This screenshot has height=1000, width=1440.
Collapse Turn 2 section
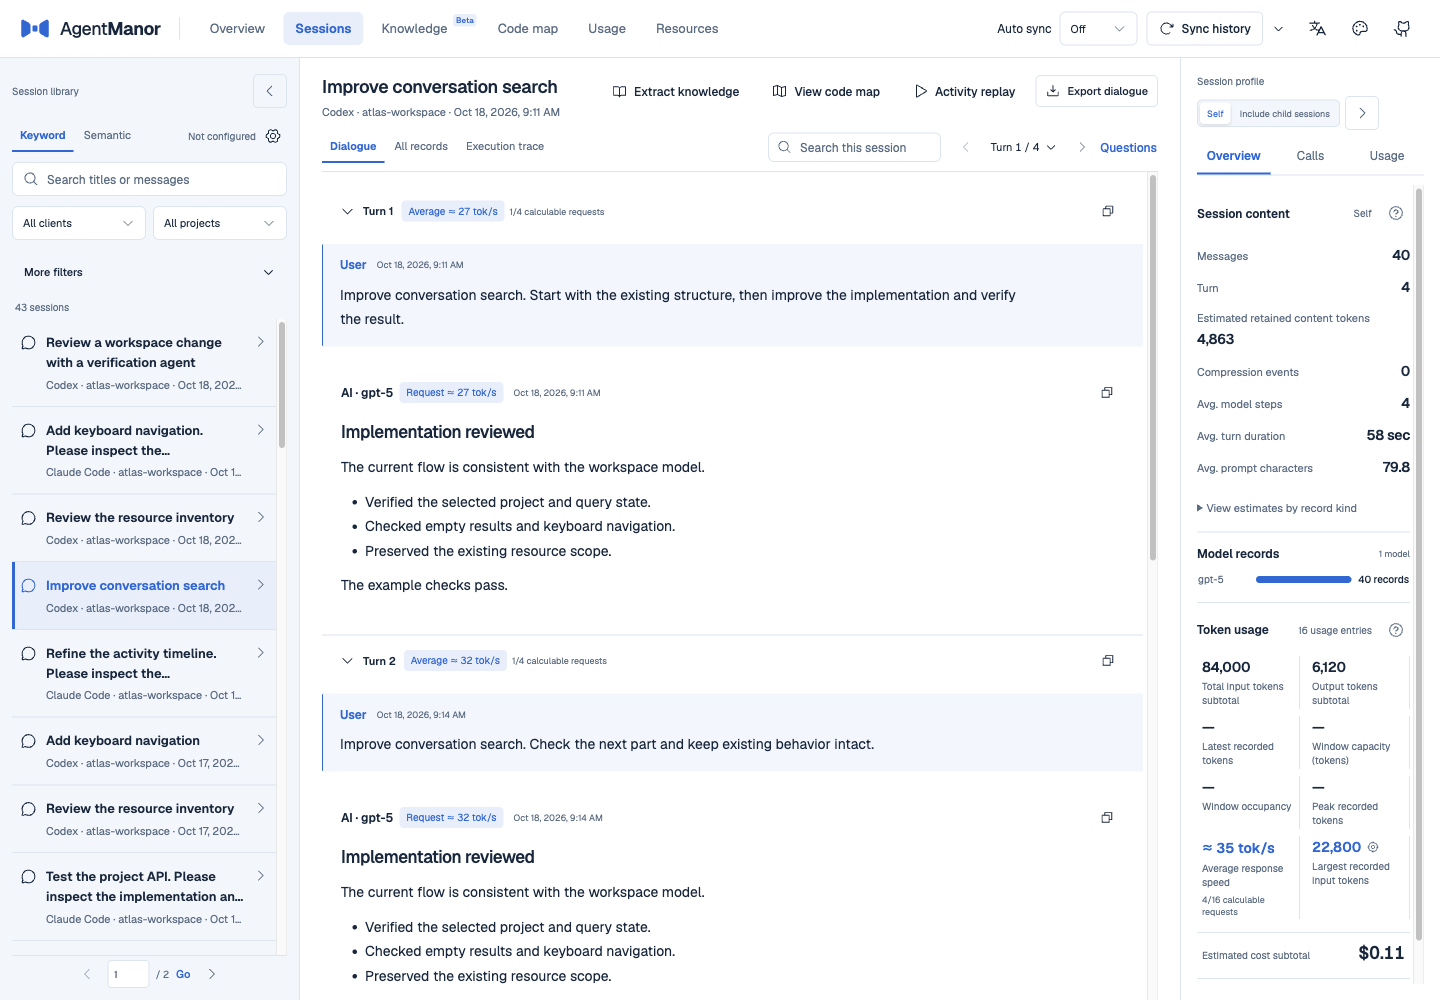(x=347, y=661)
